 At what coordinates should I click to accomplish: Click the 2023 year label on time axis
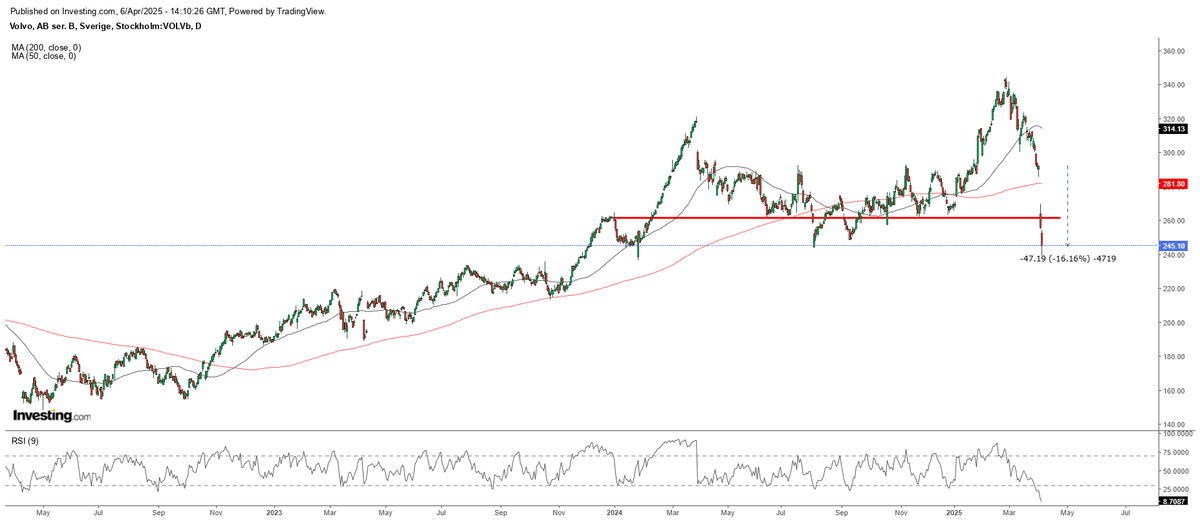click(275, 511)
